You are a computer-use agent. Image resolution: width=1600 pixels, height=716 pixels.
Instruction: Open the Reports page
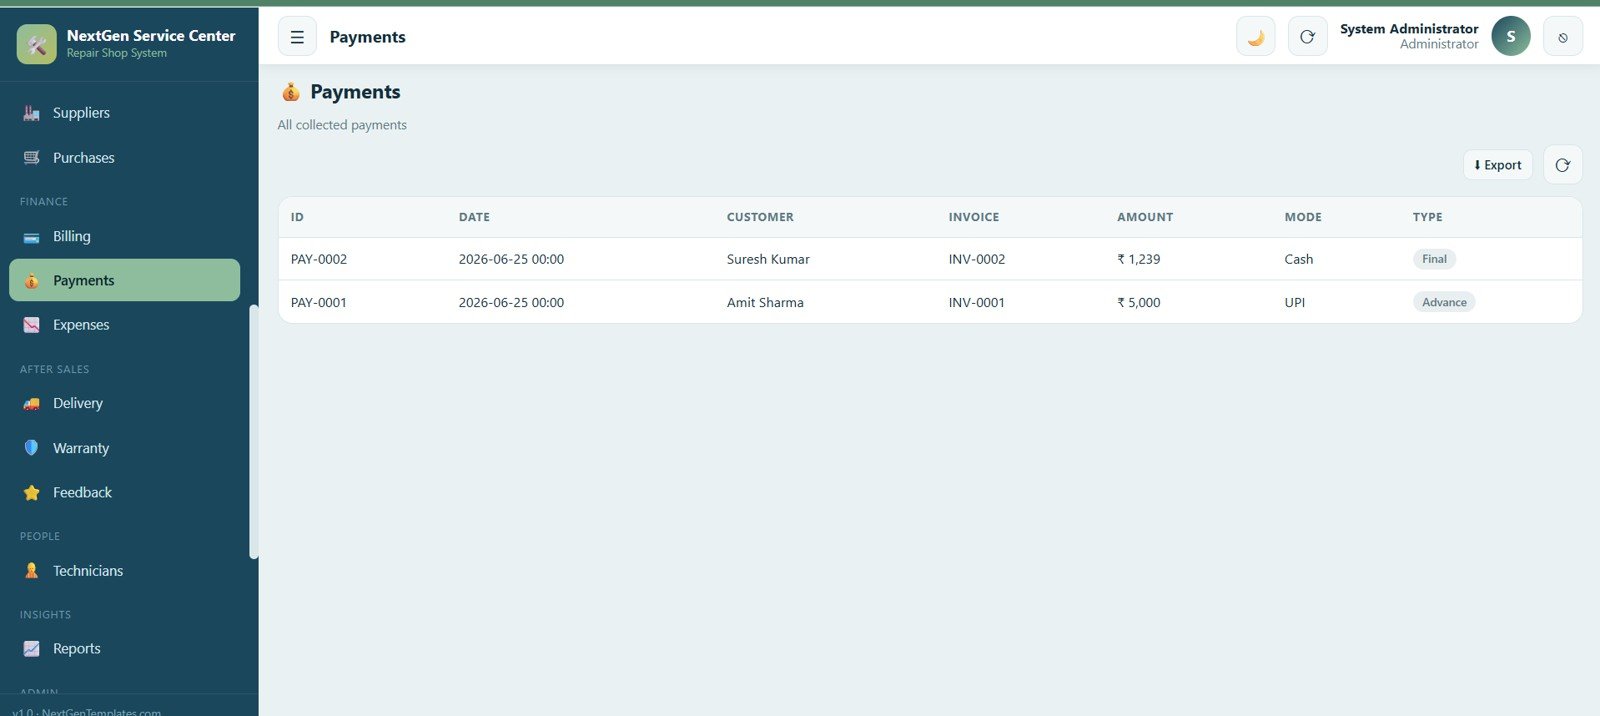tap(124, 649)
